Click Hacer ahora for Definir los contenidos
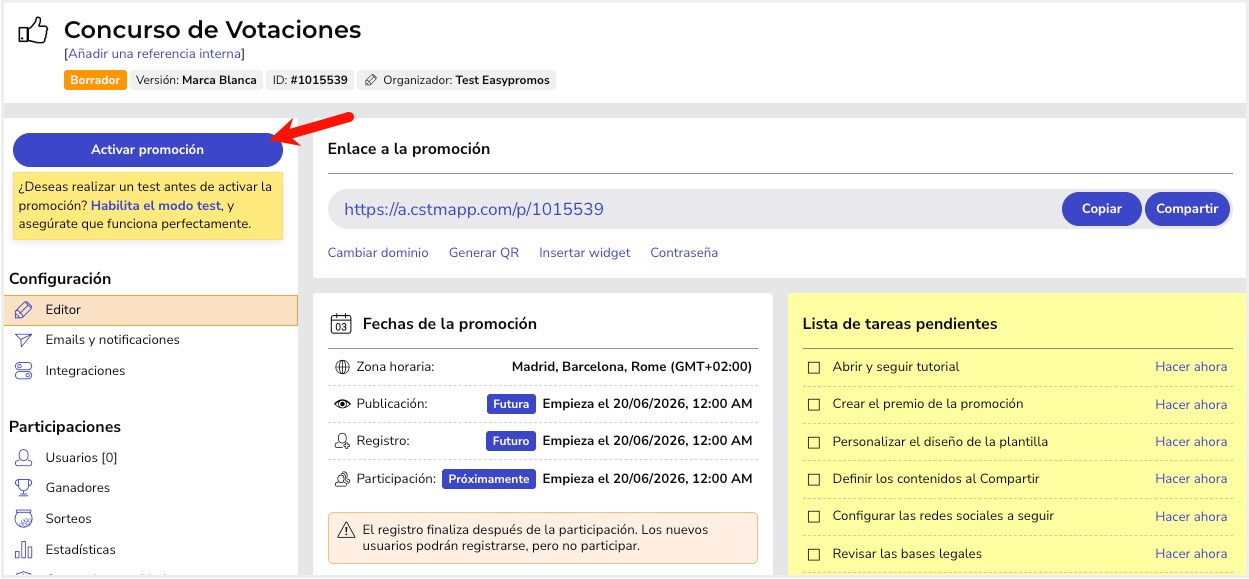 [x=1191, y=479]
